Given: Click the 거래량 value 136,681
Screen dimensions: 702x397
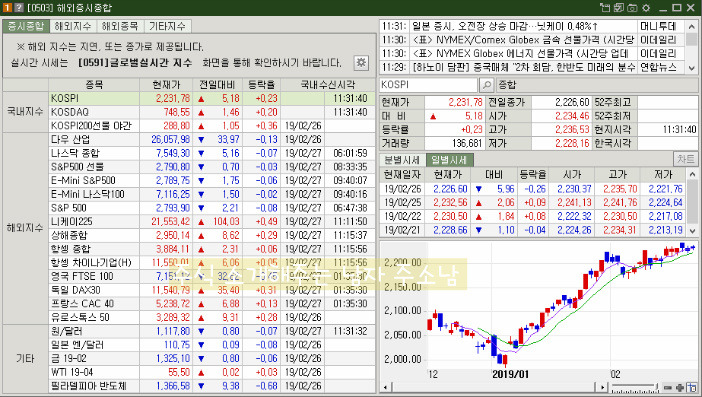Looking at the screenshot, I should point(467,143).
